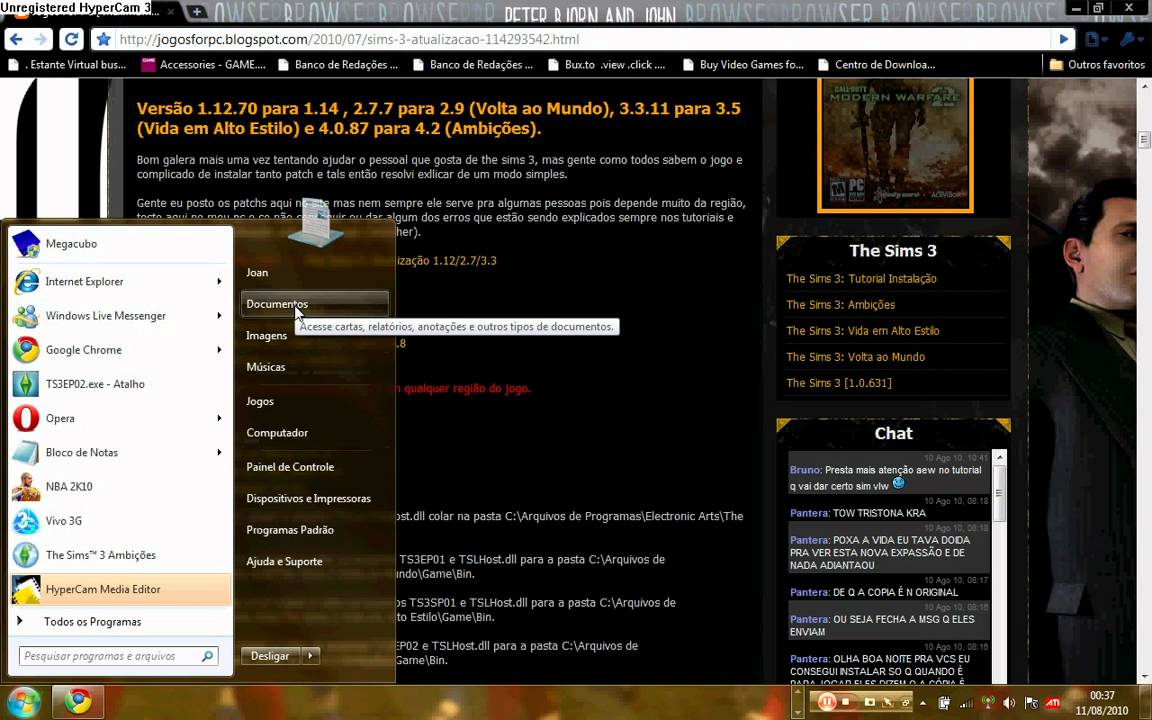Open Vivo 3G from the Start menu
The image size is (1152, 720).
pos(120,521)
